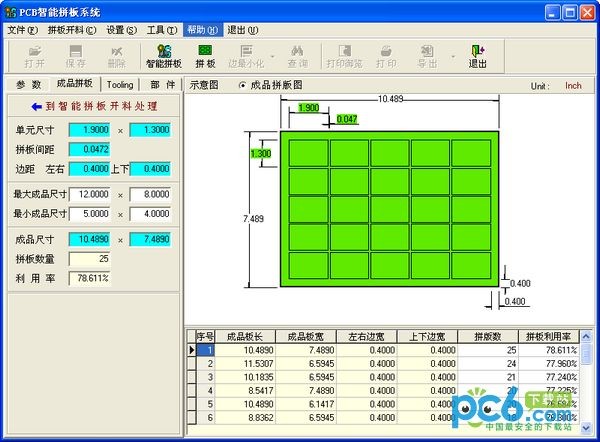The height and width of the screenshot is (442, 600).
Task: Click the 序号 column header
Action: [205, 337]
